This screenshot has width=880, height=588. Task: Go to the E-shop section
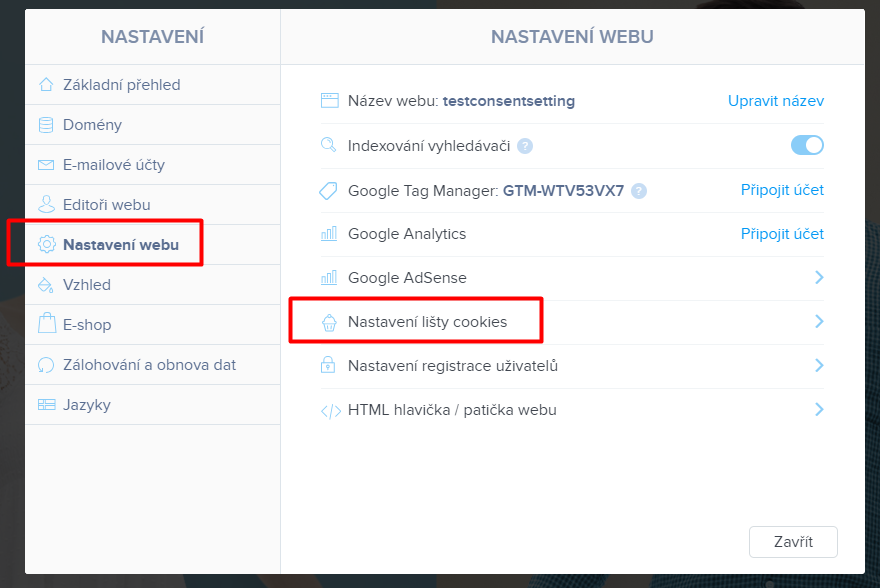pyautogui.click(x=153, y=325)
